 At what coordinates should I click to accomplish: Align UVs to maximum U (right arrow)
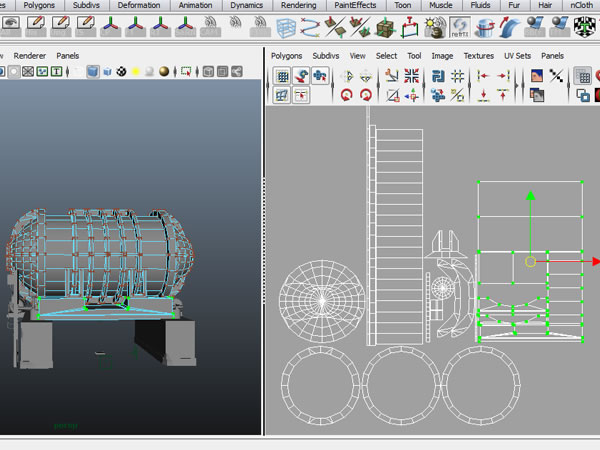click(503, 76)
